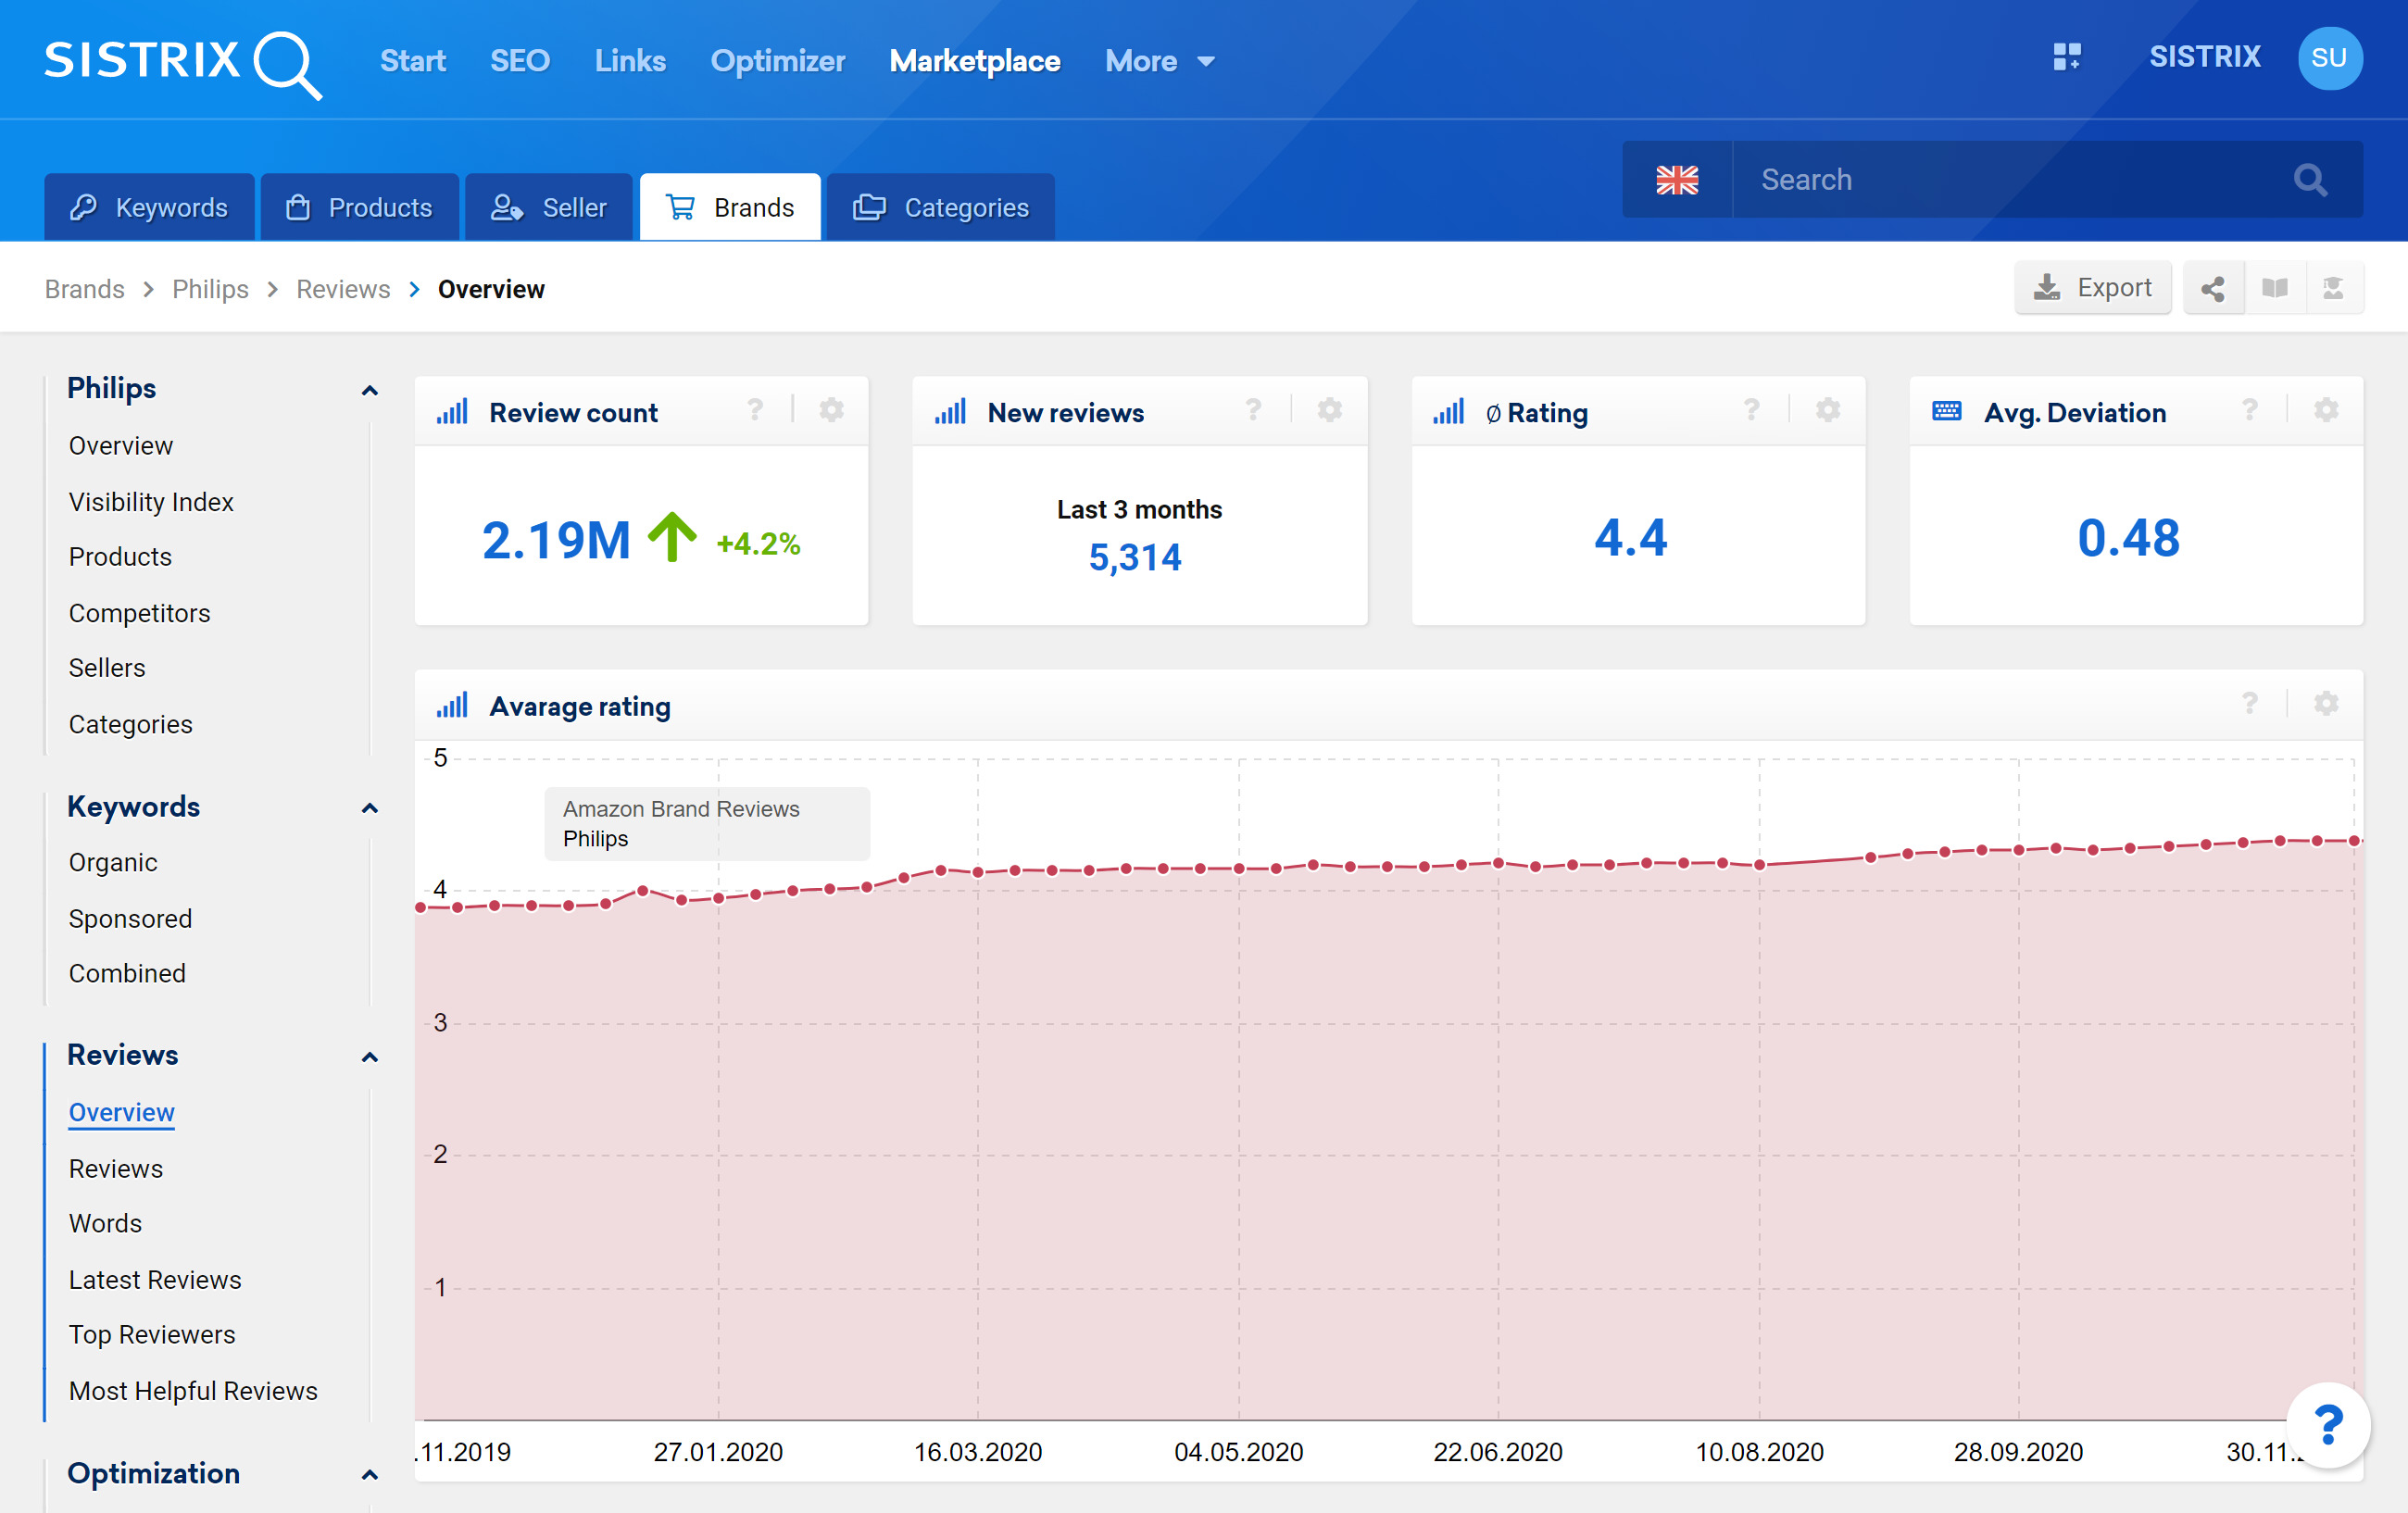
Task: Click the search magnifier icon
Action: coord(2309,180)
